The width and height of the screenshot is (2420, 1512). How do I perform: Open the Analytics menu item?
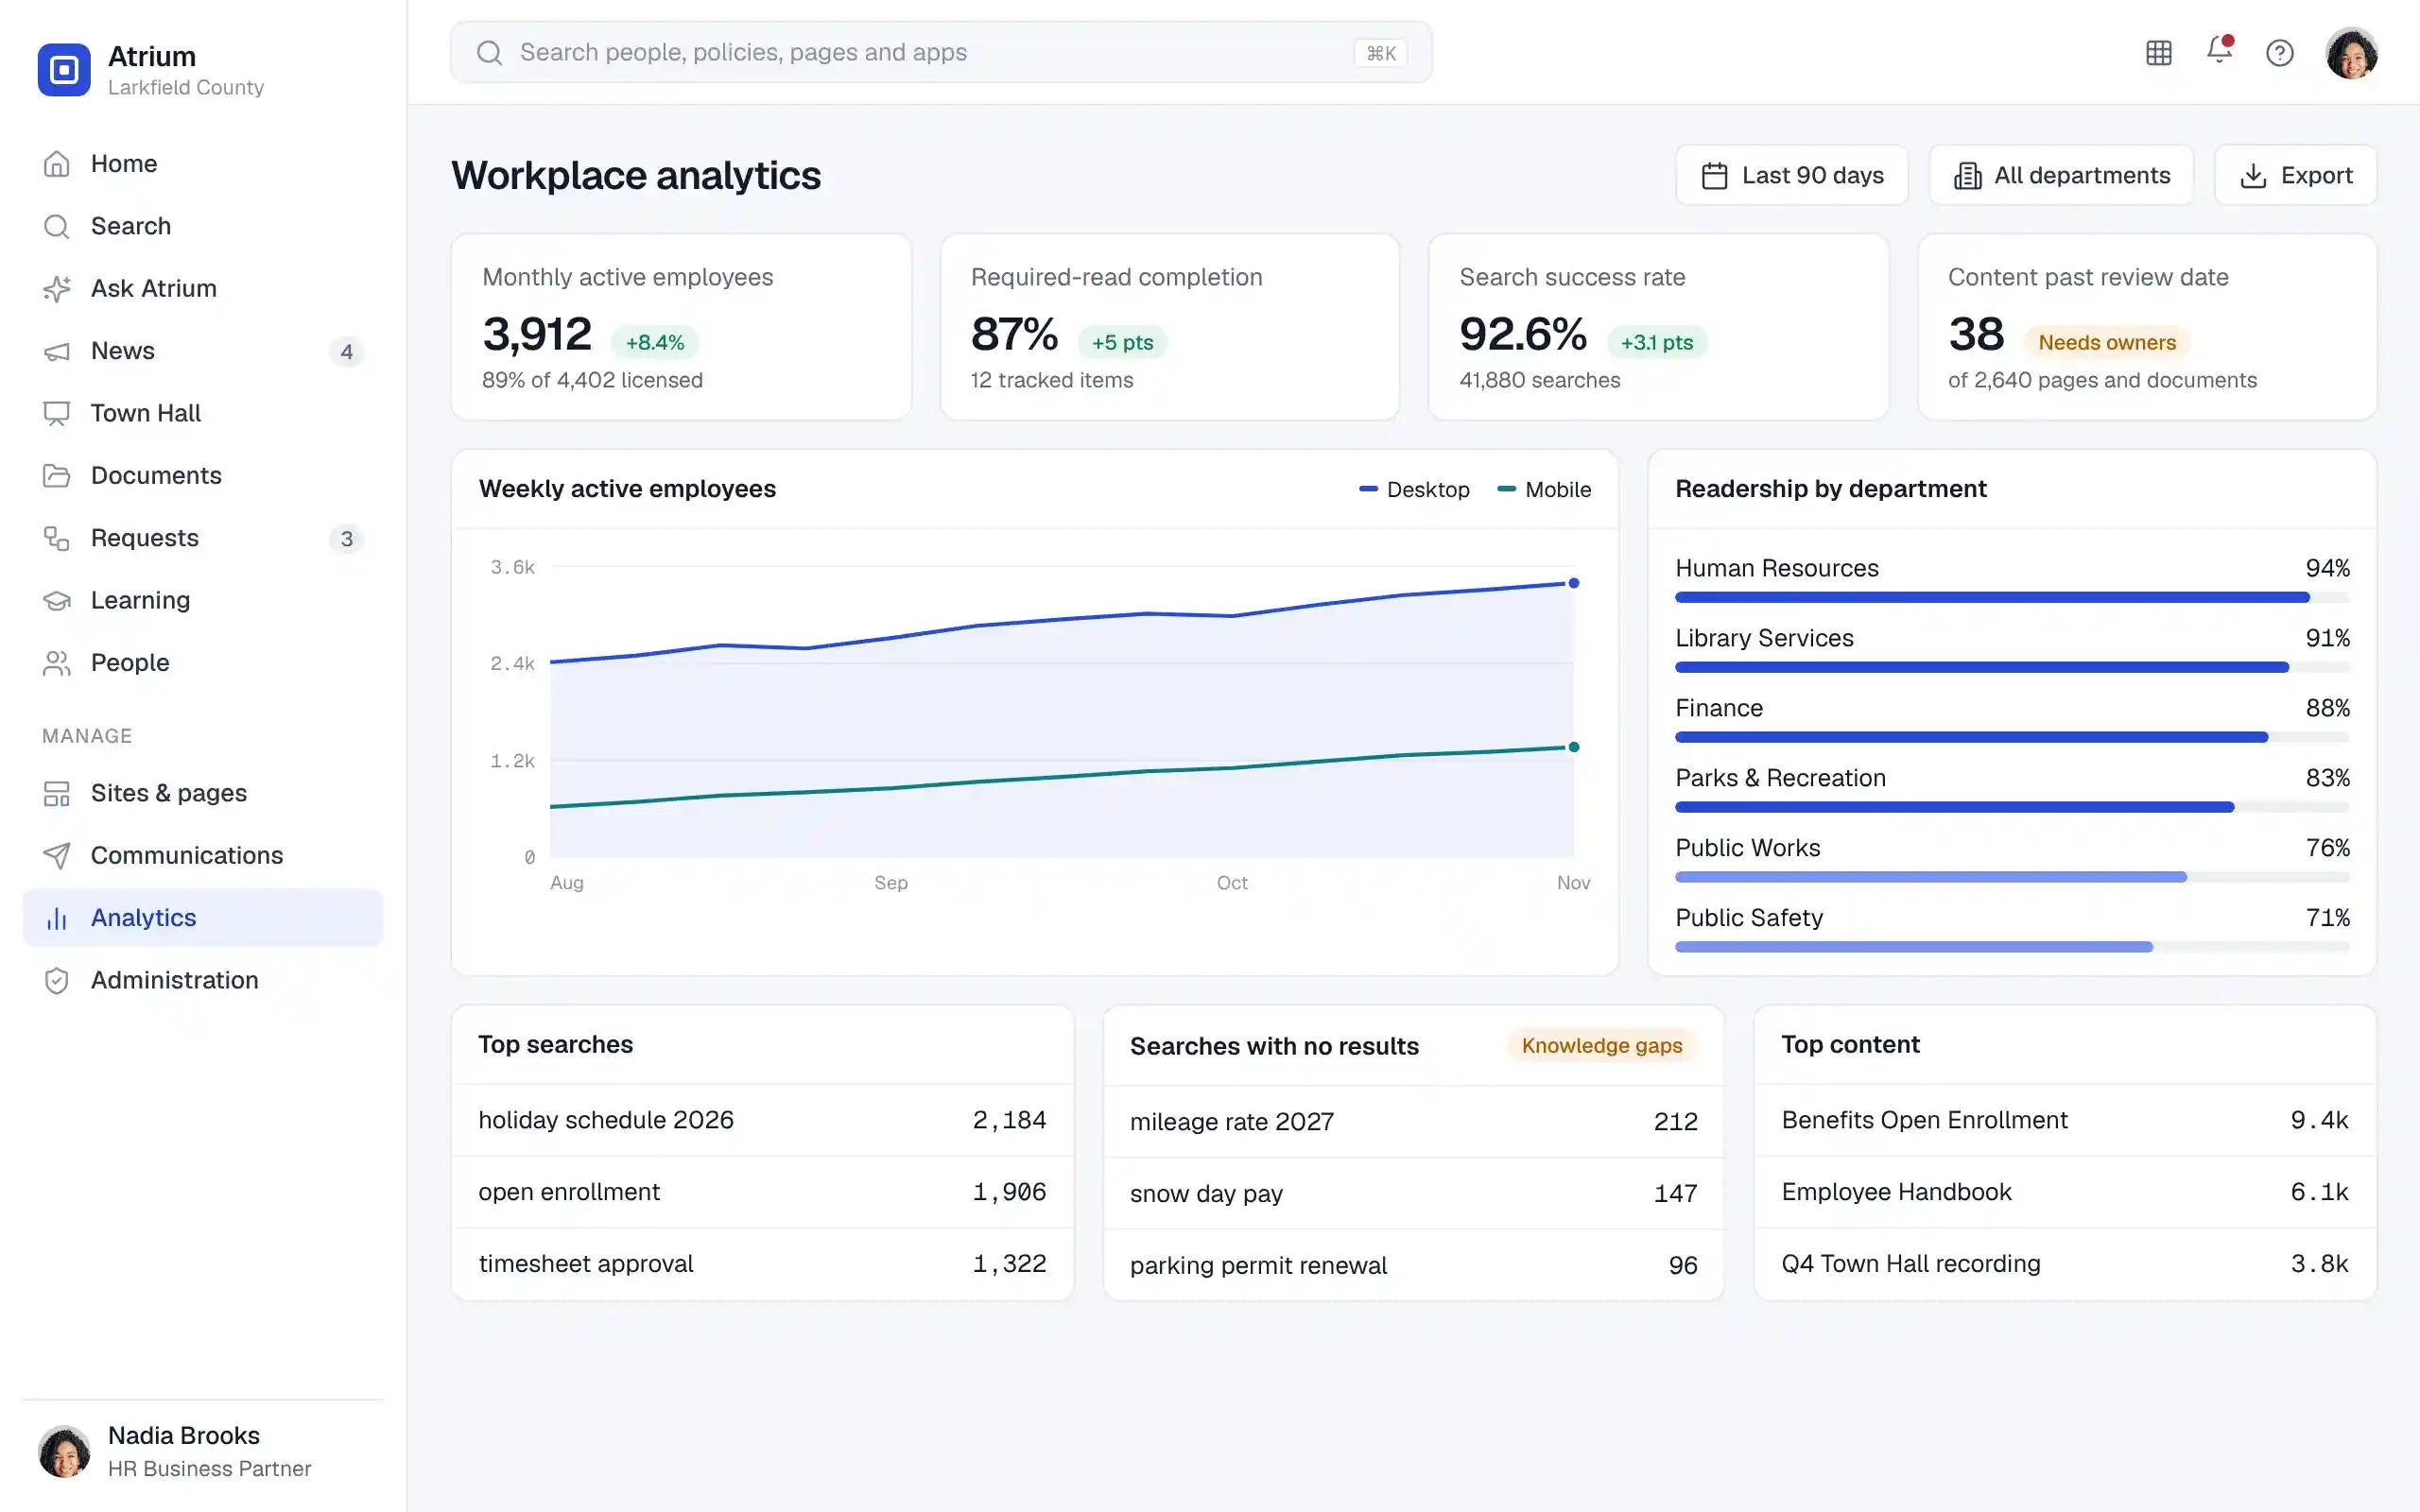(203, 918)
